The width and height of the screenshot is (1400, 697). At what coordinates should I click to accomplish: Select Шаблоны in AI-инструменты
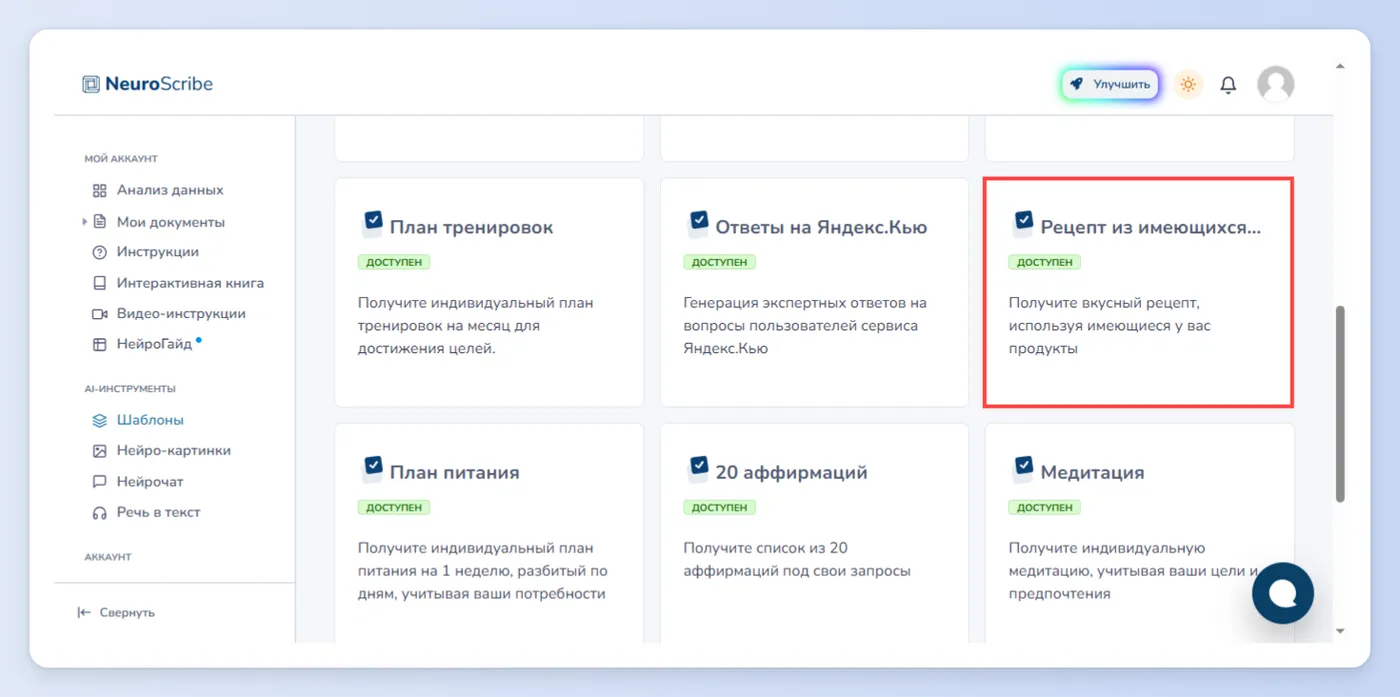[150, 420]
